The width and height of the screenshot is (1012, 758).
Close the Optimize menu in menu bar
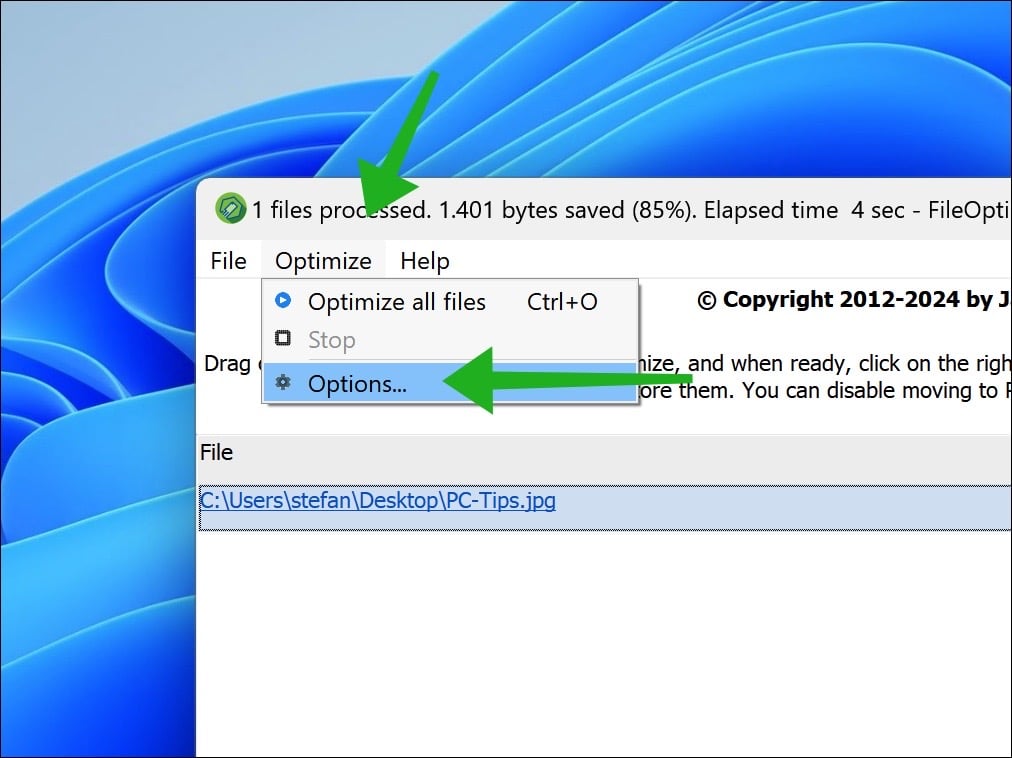pos(323,261)
